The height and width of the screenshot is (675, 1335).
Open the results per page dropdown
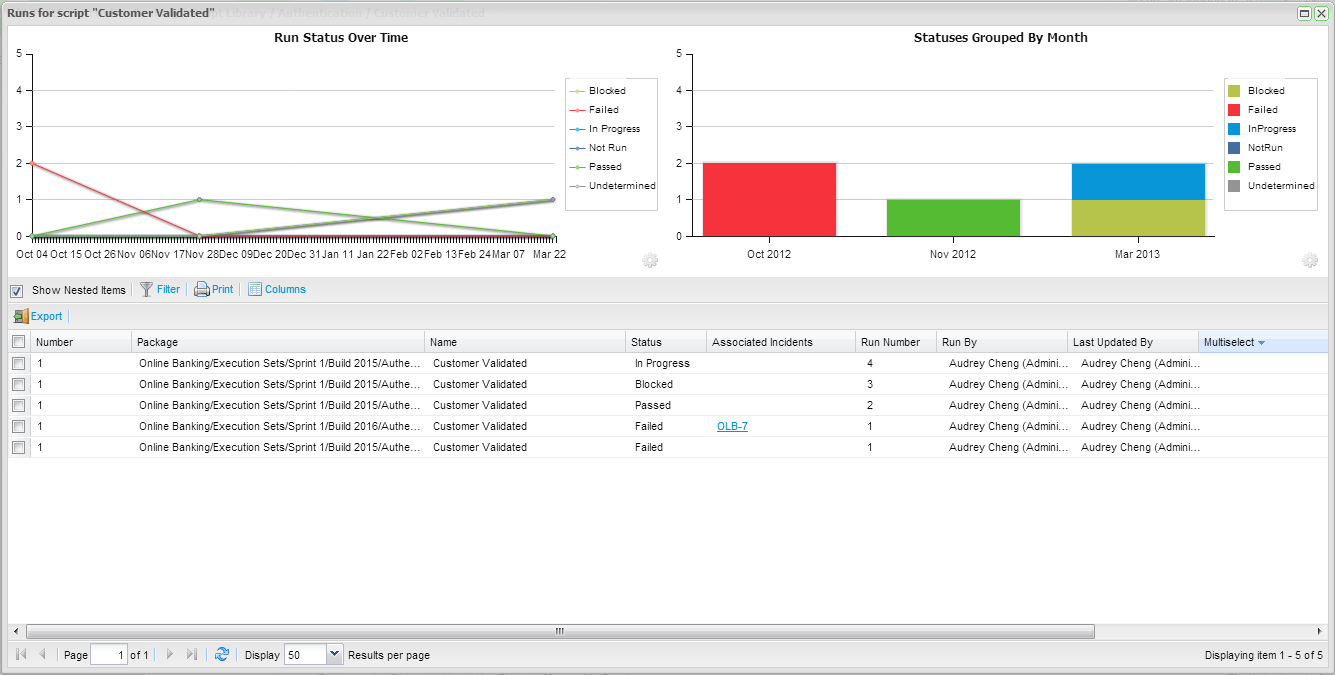[334, 655]
